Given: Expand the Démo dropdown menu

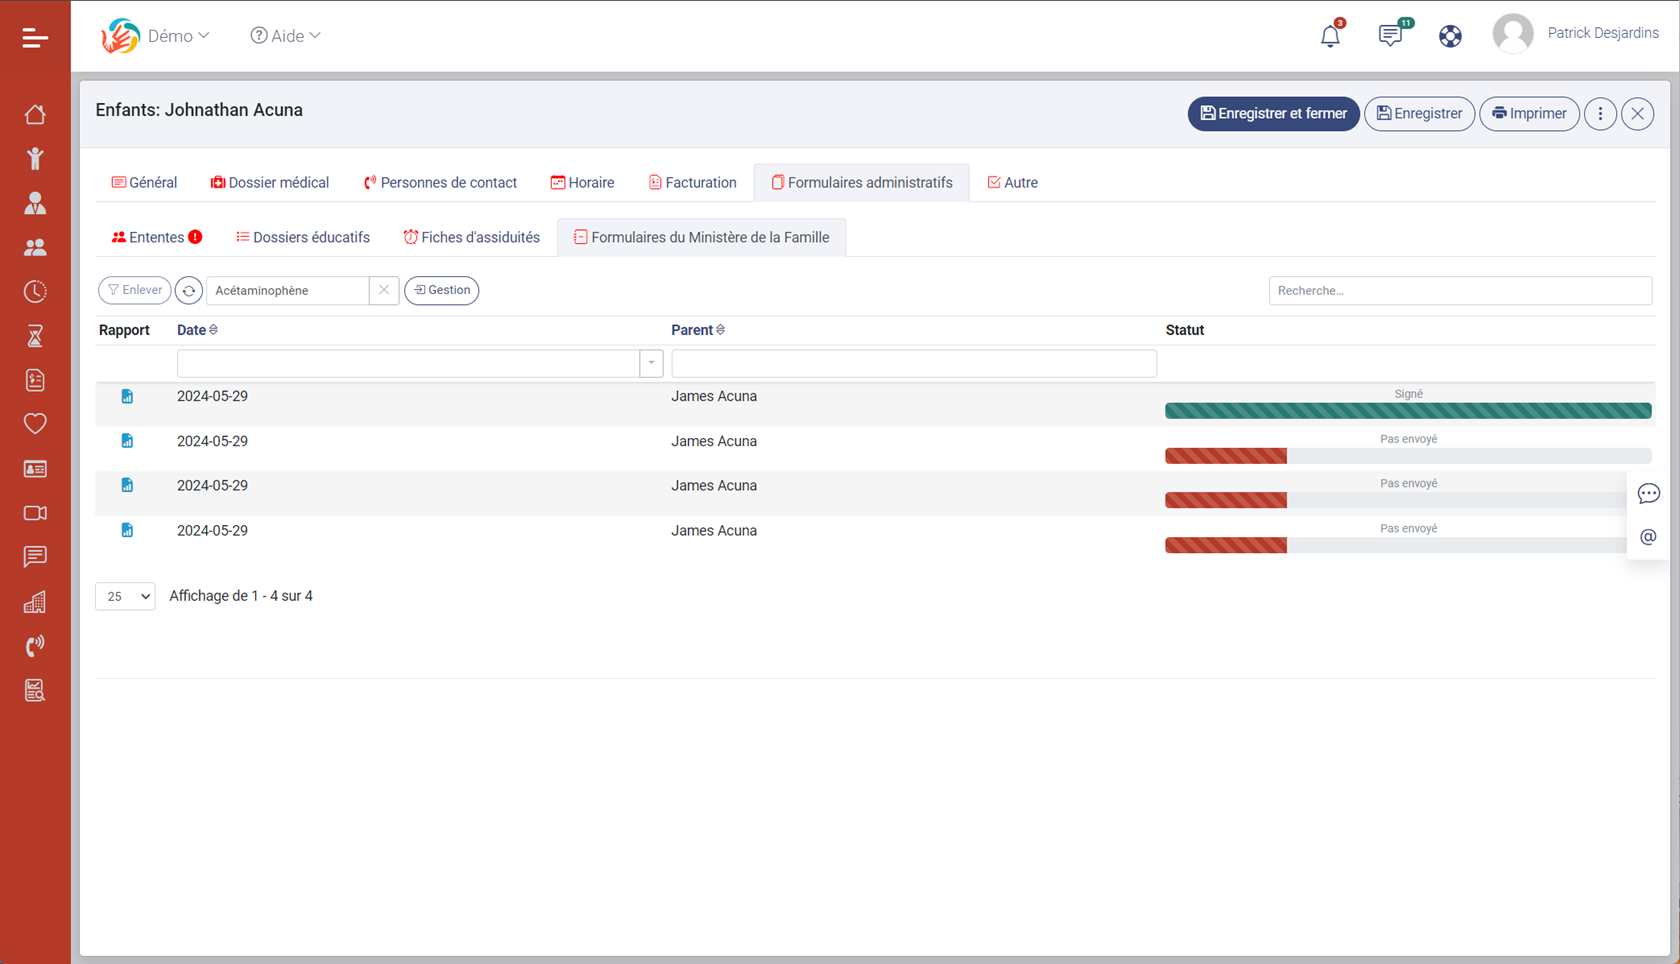Looking at the screenshot, I should point(178,36).
